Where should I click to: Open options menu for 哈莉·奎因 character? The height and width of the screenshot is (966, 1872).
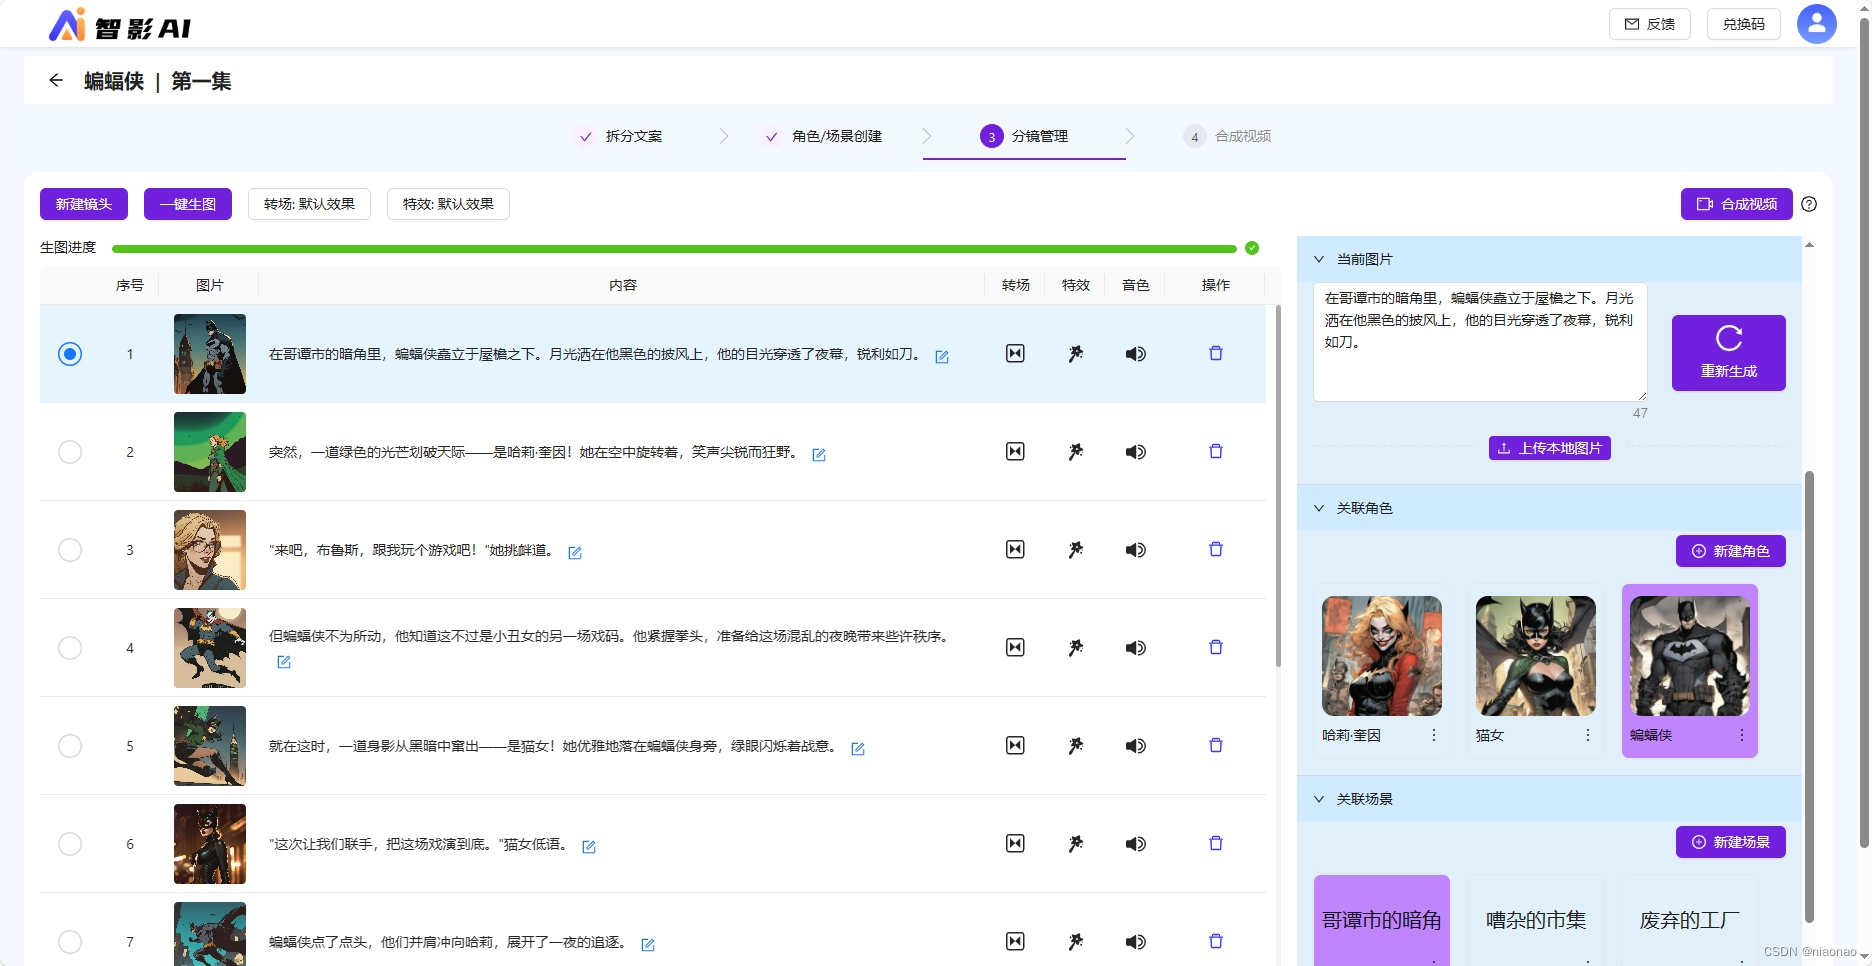[1434, 735]
